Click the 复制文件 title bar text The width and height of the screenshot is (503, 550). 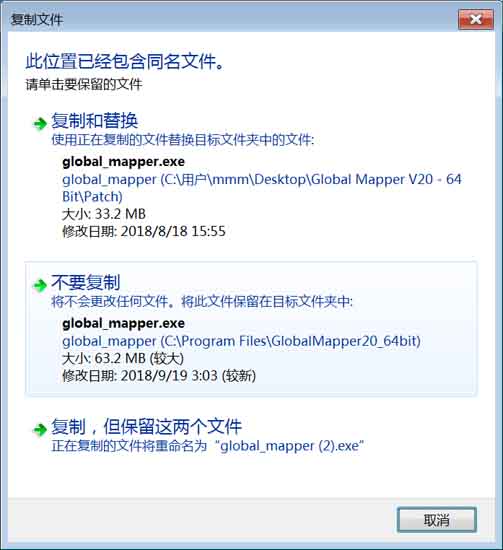point(37,19)
